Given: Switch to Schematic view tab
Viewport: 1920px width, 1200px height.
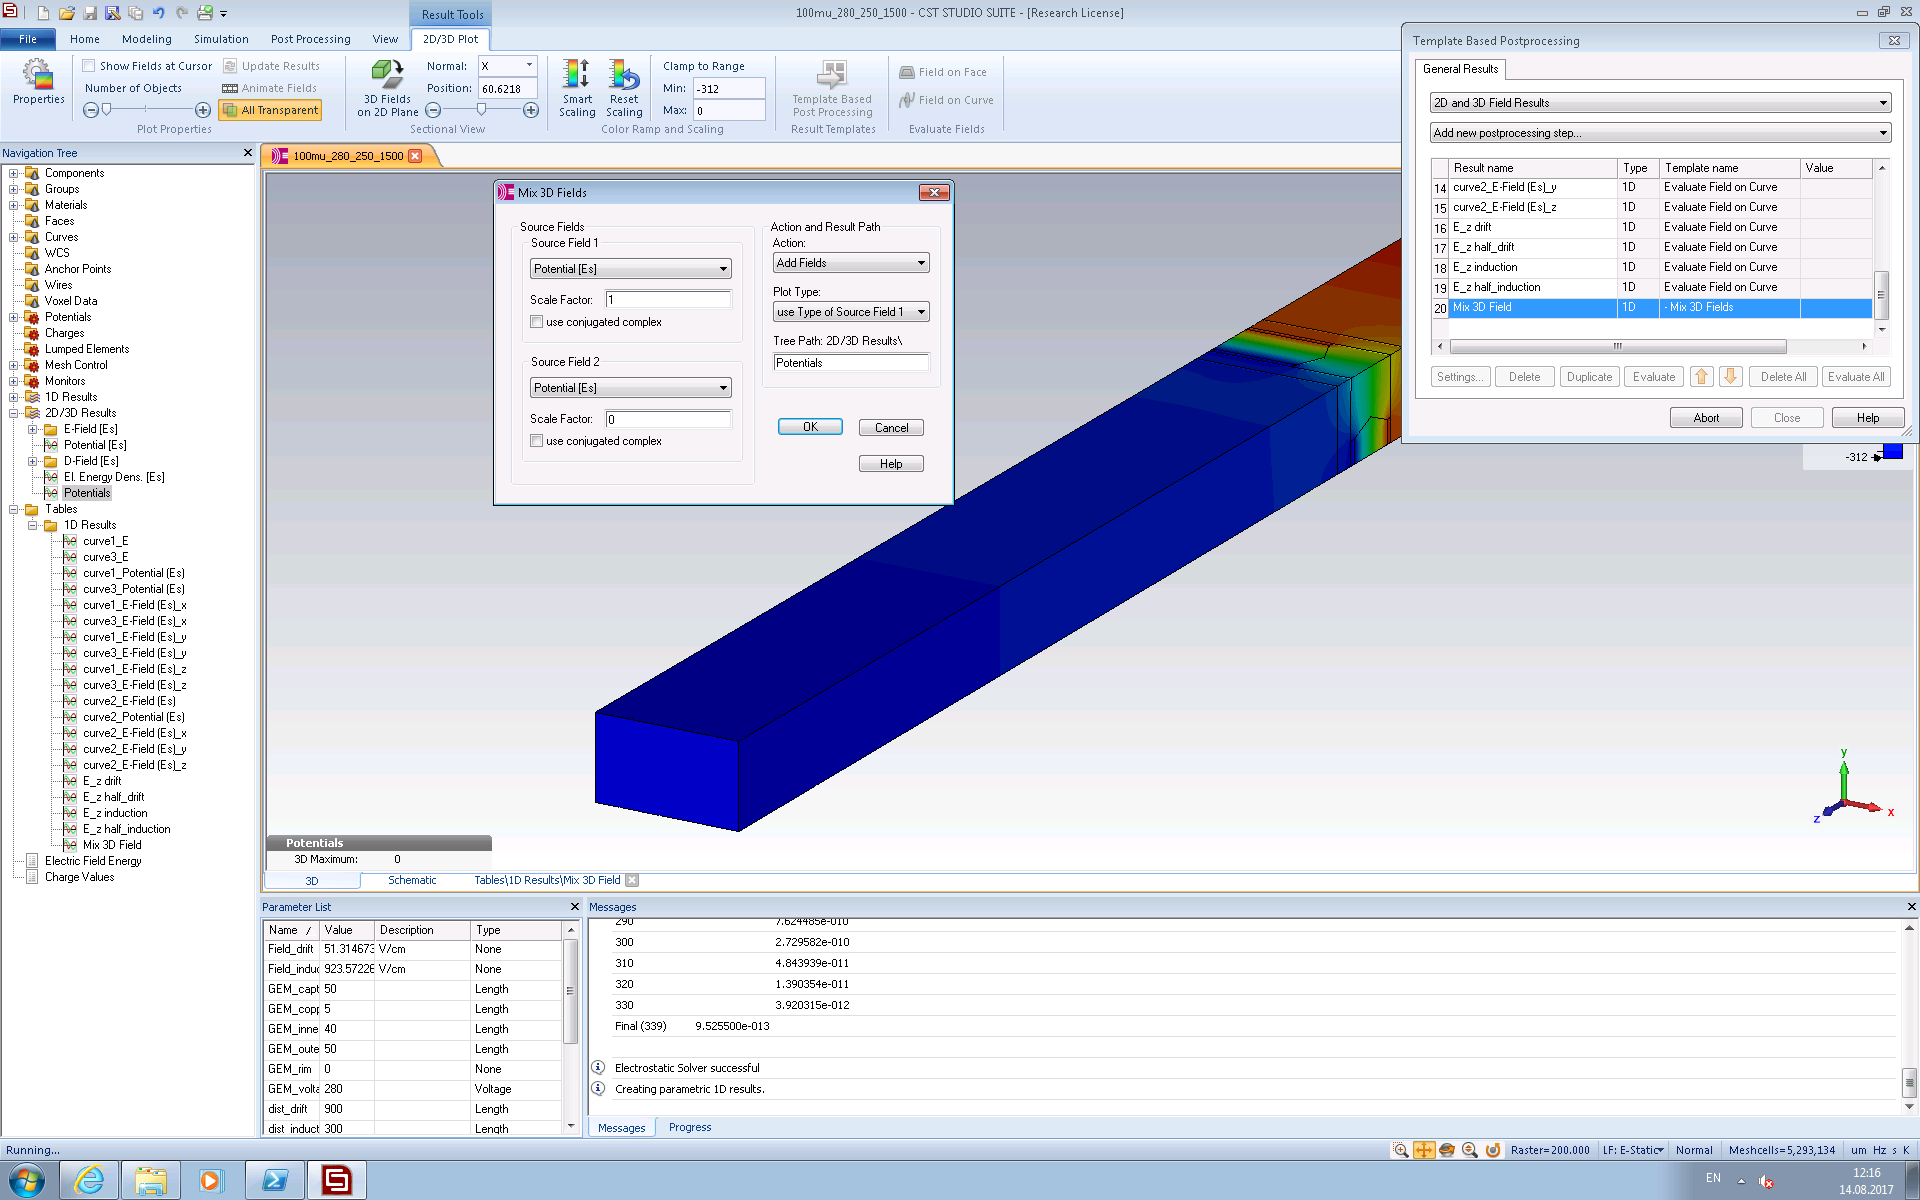Looking at the screenshot, I should [412, 880].
